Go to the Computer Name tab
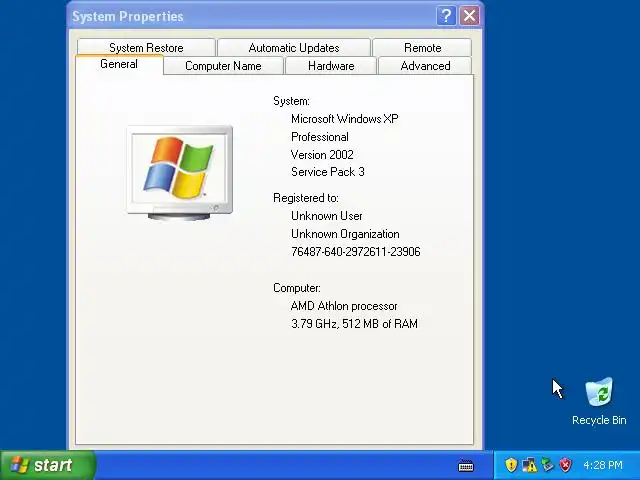This screenshot has height=480, width=640. point(223,66)
